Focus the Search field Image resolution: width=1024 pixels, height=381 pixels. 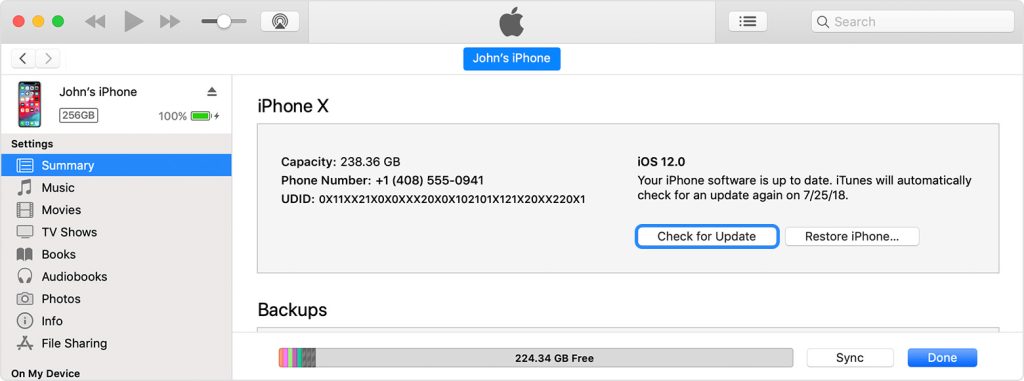[912, 22]
